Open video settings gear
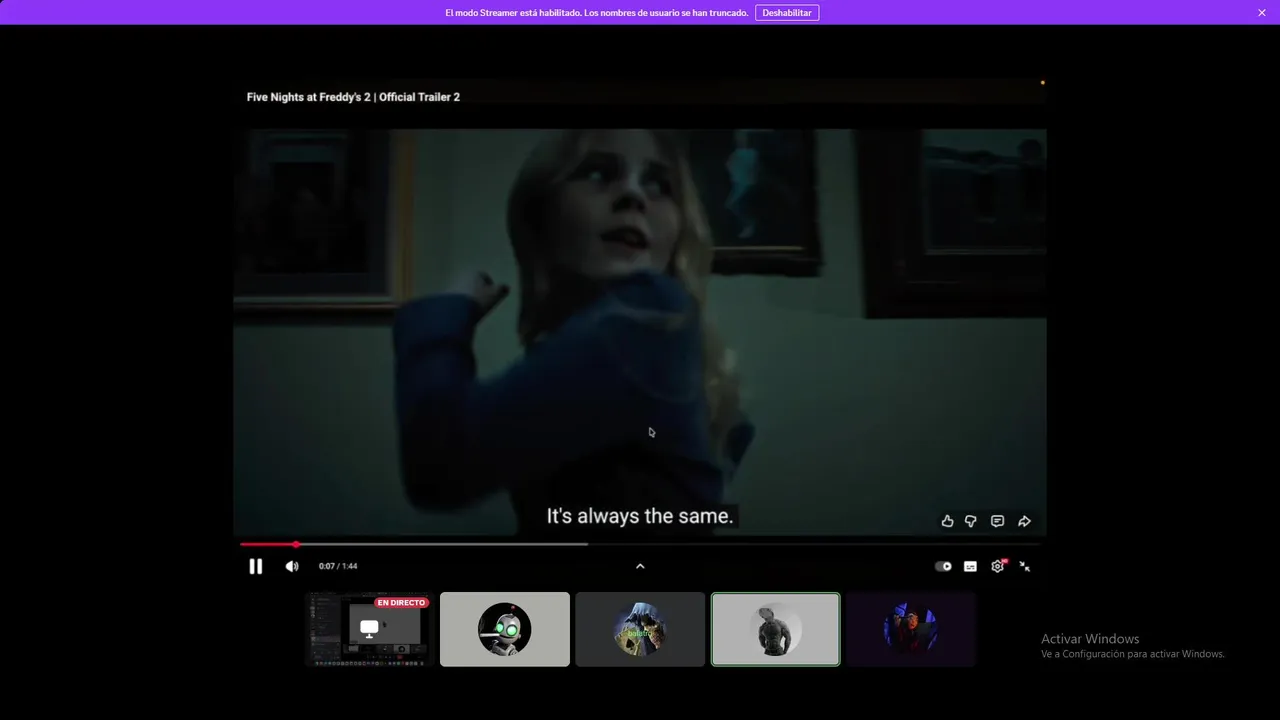 tap(998, 566)
